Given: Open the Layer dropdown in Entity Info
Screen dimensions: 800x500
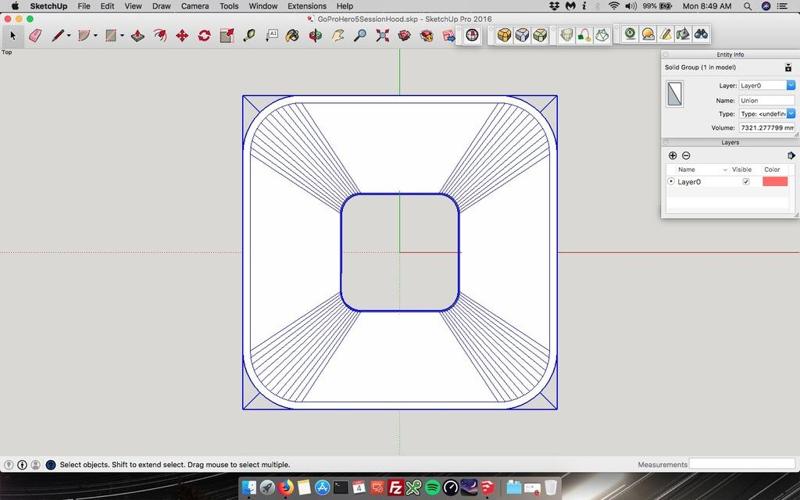Looking at the screenshot, I should pyautogui.click(x=790, y=86).
